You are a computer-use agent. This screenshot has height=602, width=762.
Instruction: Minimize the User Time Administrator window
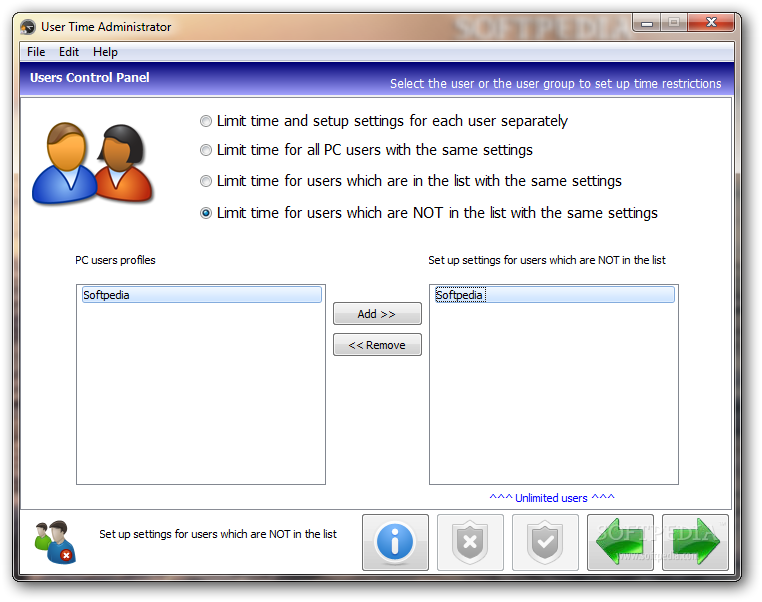point(647,22)
